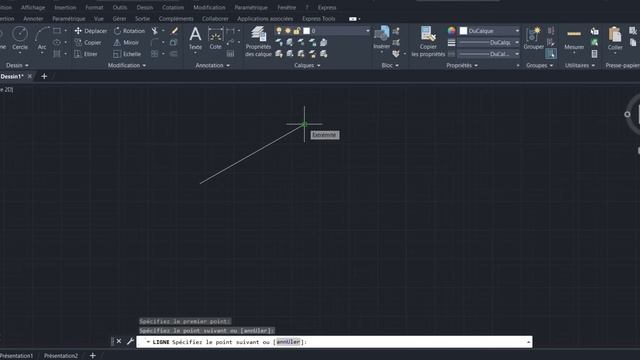Activate the Miroir mirror tool
640x360 pixels.
[126, 42]
